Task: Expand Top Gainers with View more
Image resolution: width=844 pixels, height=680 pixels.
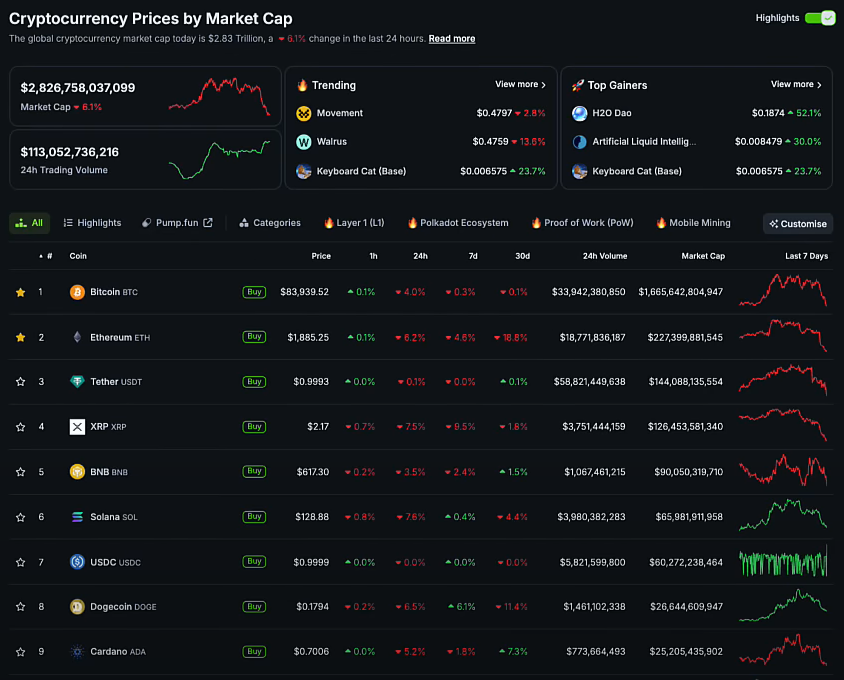Action: coord(796,85)
